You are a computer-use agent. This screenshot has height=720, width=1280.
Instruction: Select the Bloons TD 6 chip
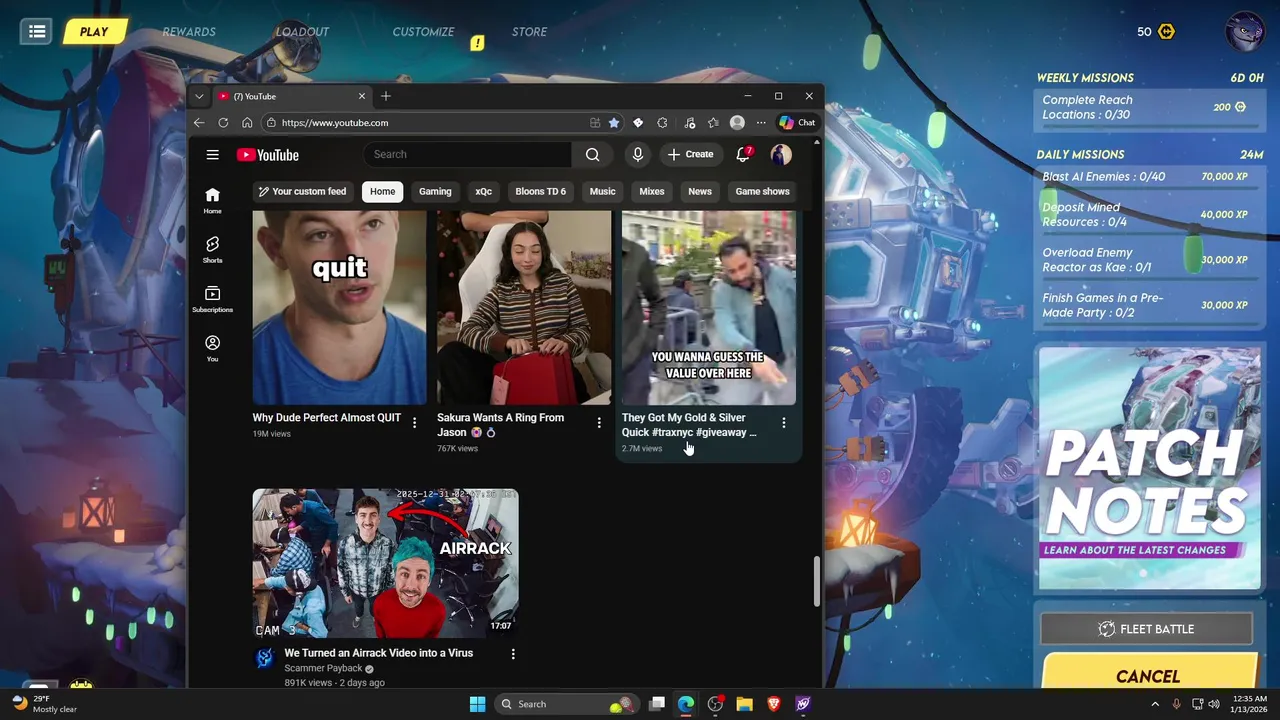pyautogui.click(x=540, y=191)
